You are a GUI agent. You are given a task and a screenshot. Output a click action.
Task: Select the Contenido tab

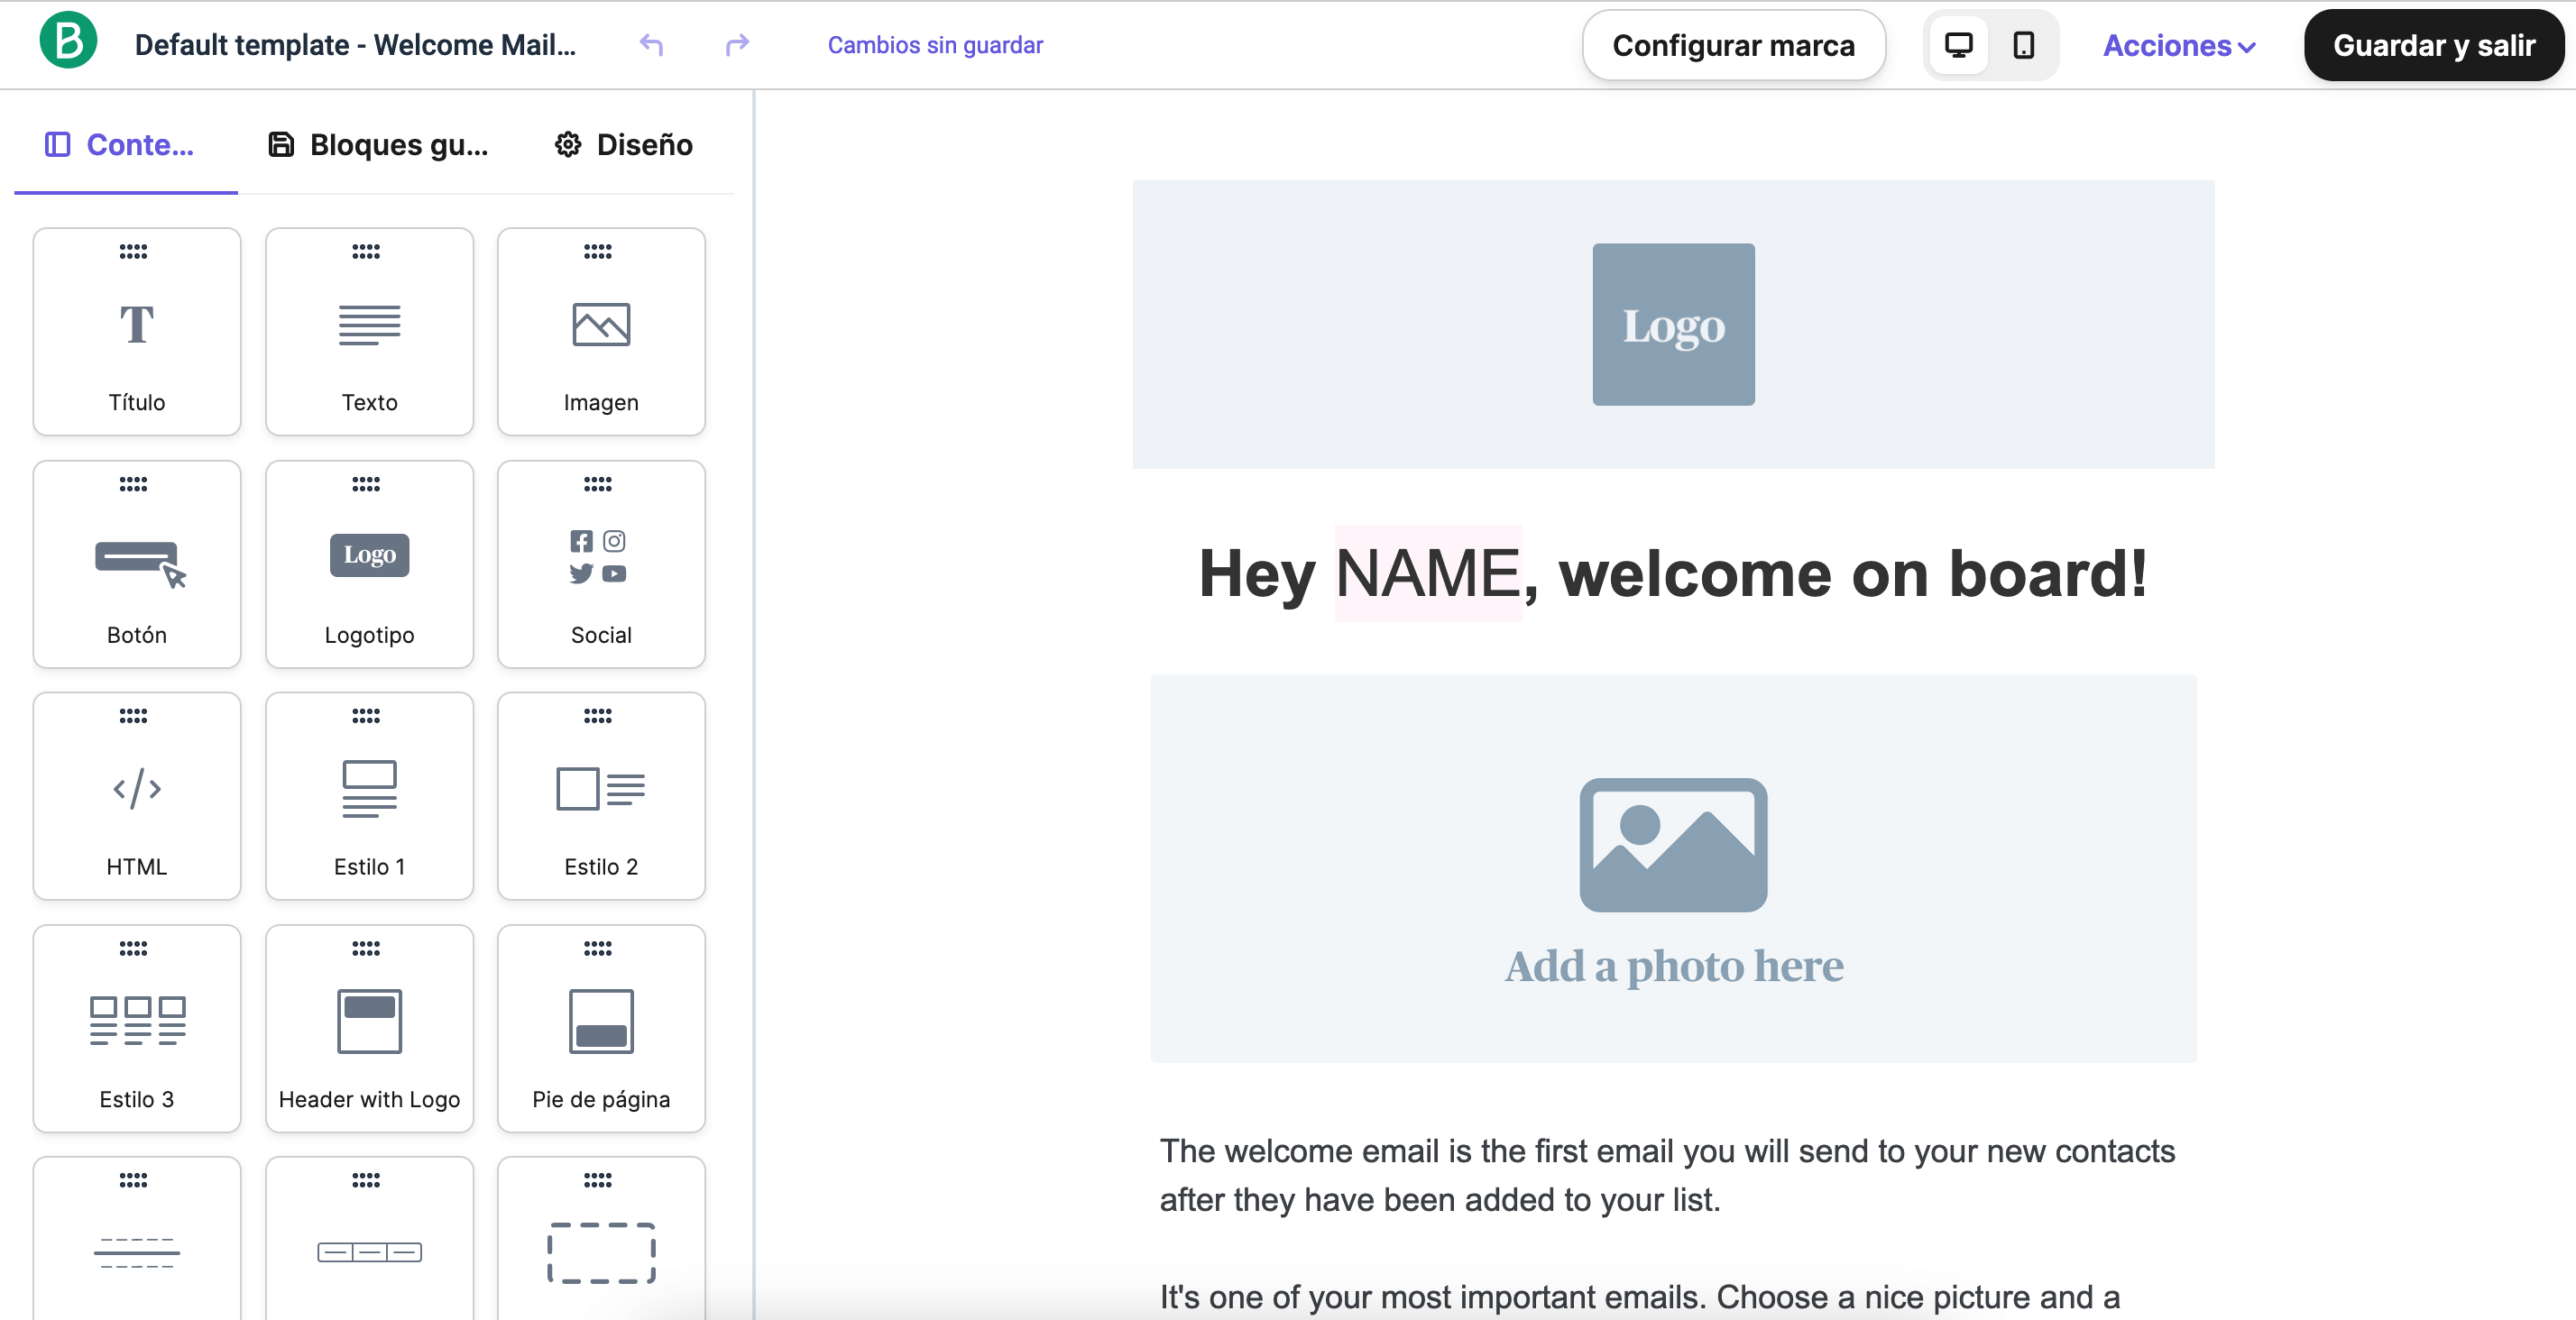(x=126, y=145)
